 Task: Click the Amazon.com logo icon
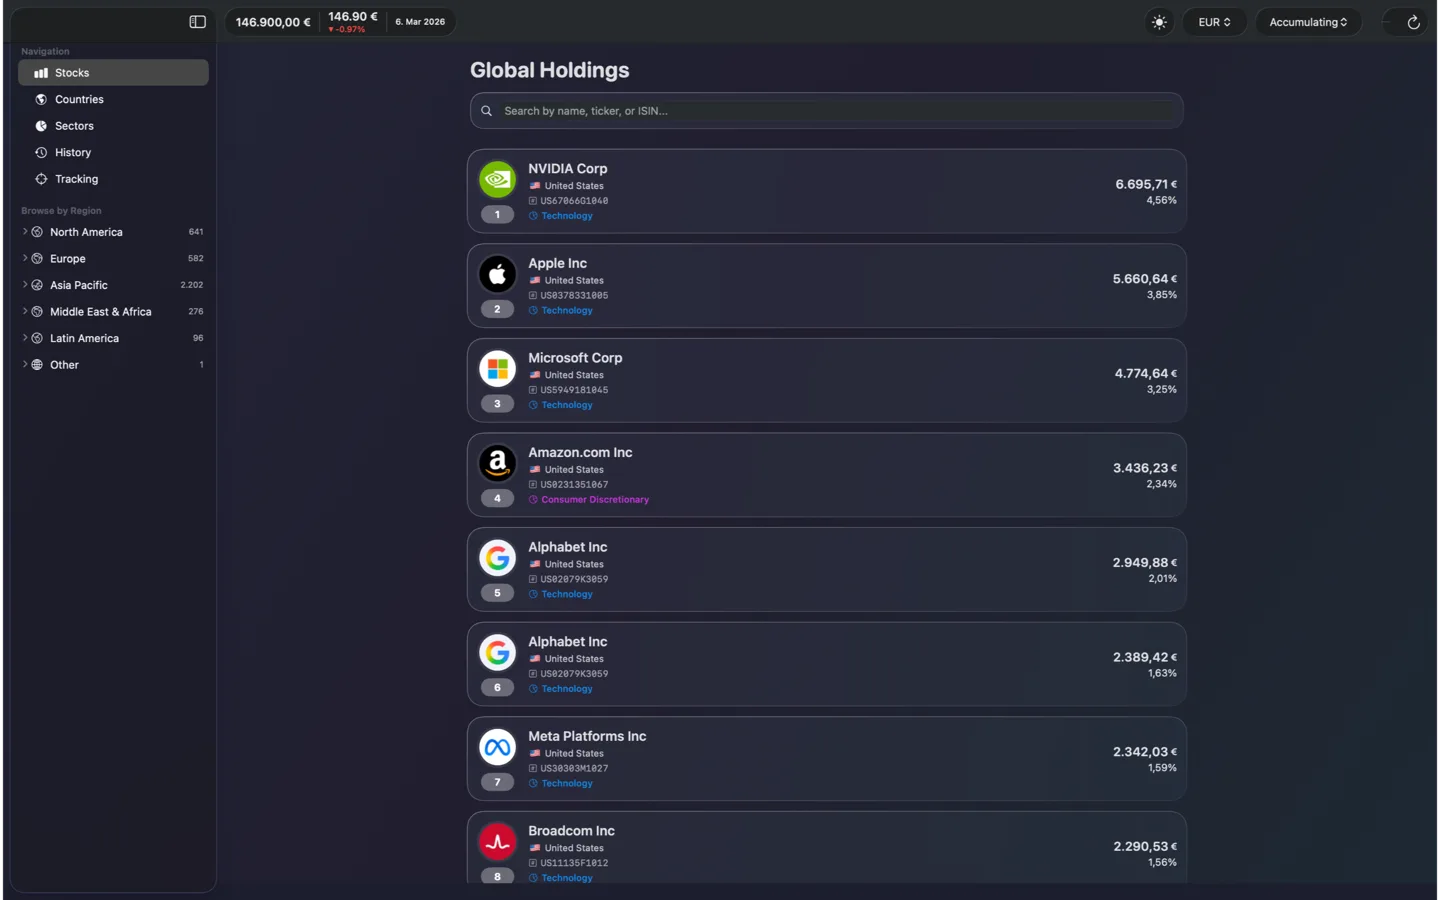click(x=497, y=463)
